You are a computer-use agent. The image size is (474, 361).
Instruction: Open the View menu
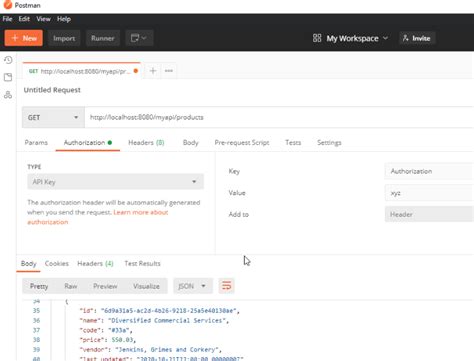click(44, 19)
